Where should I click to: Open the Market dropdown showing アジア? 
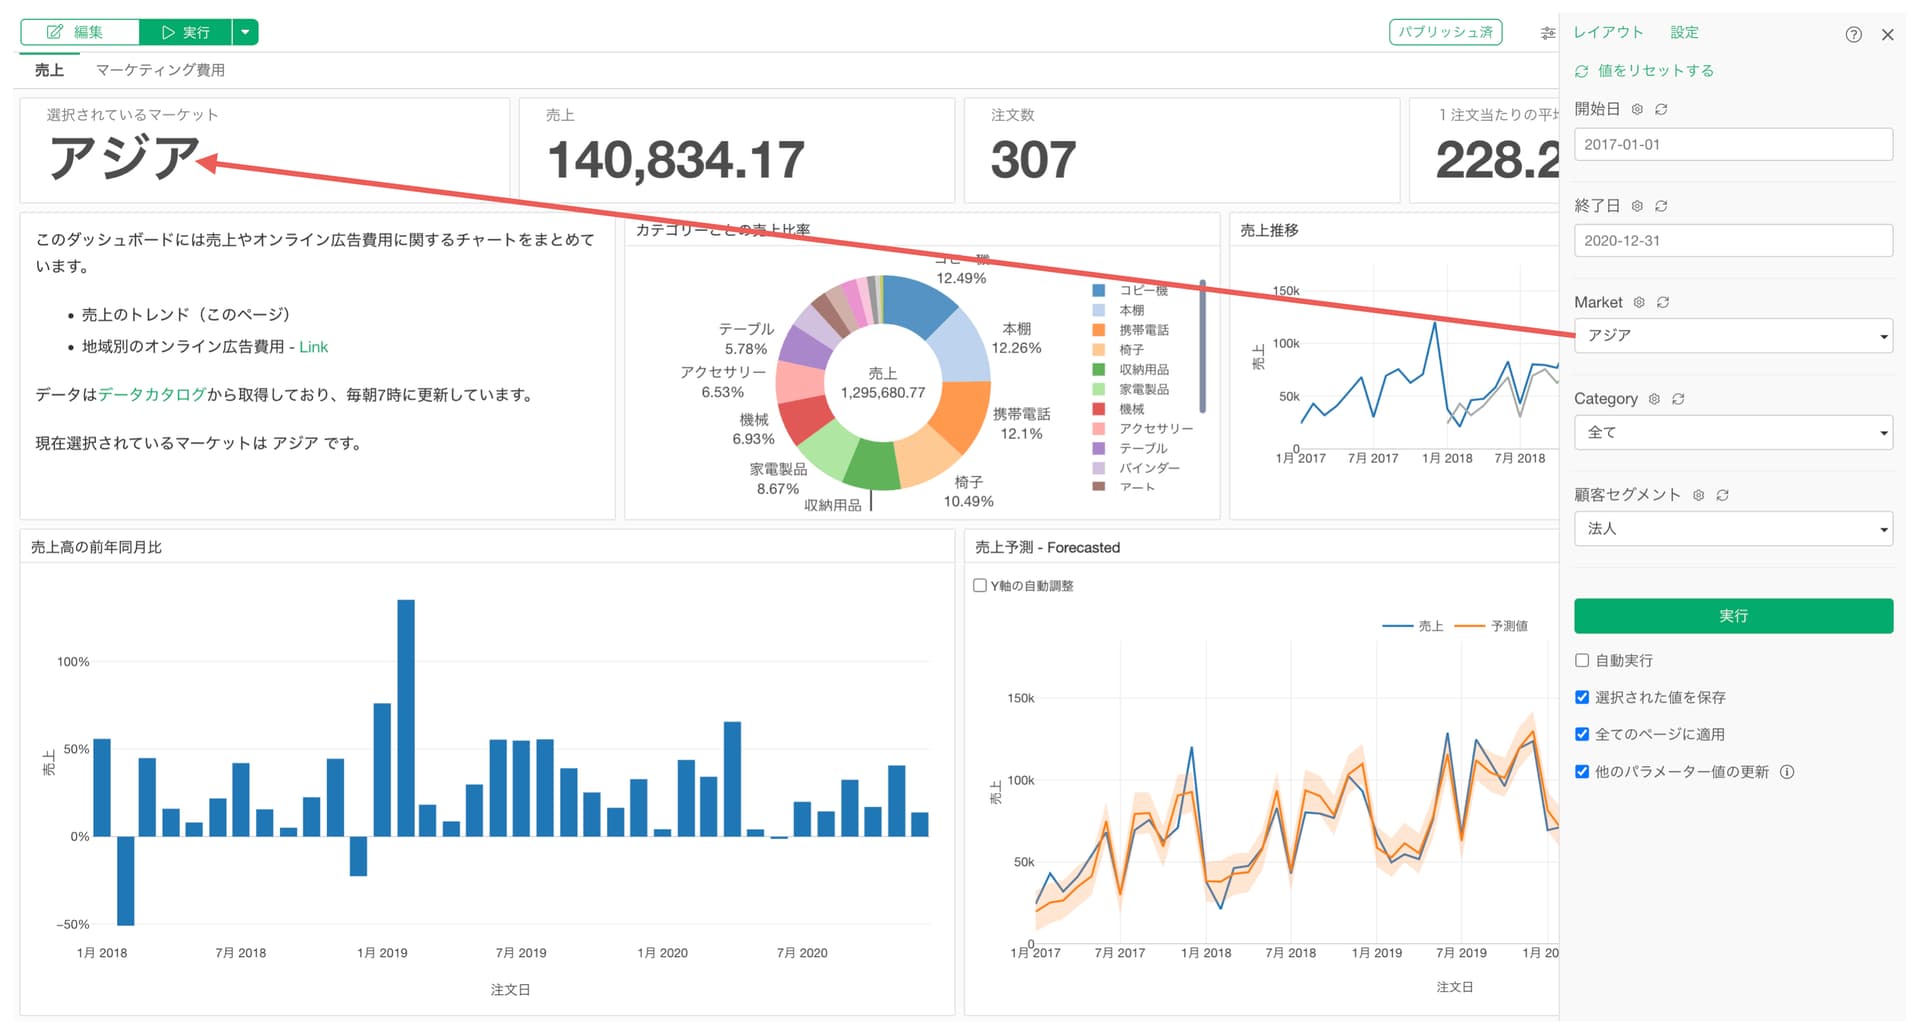pyautogui.click(x=1732, y=336)
